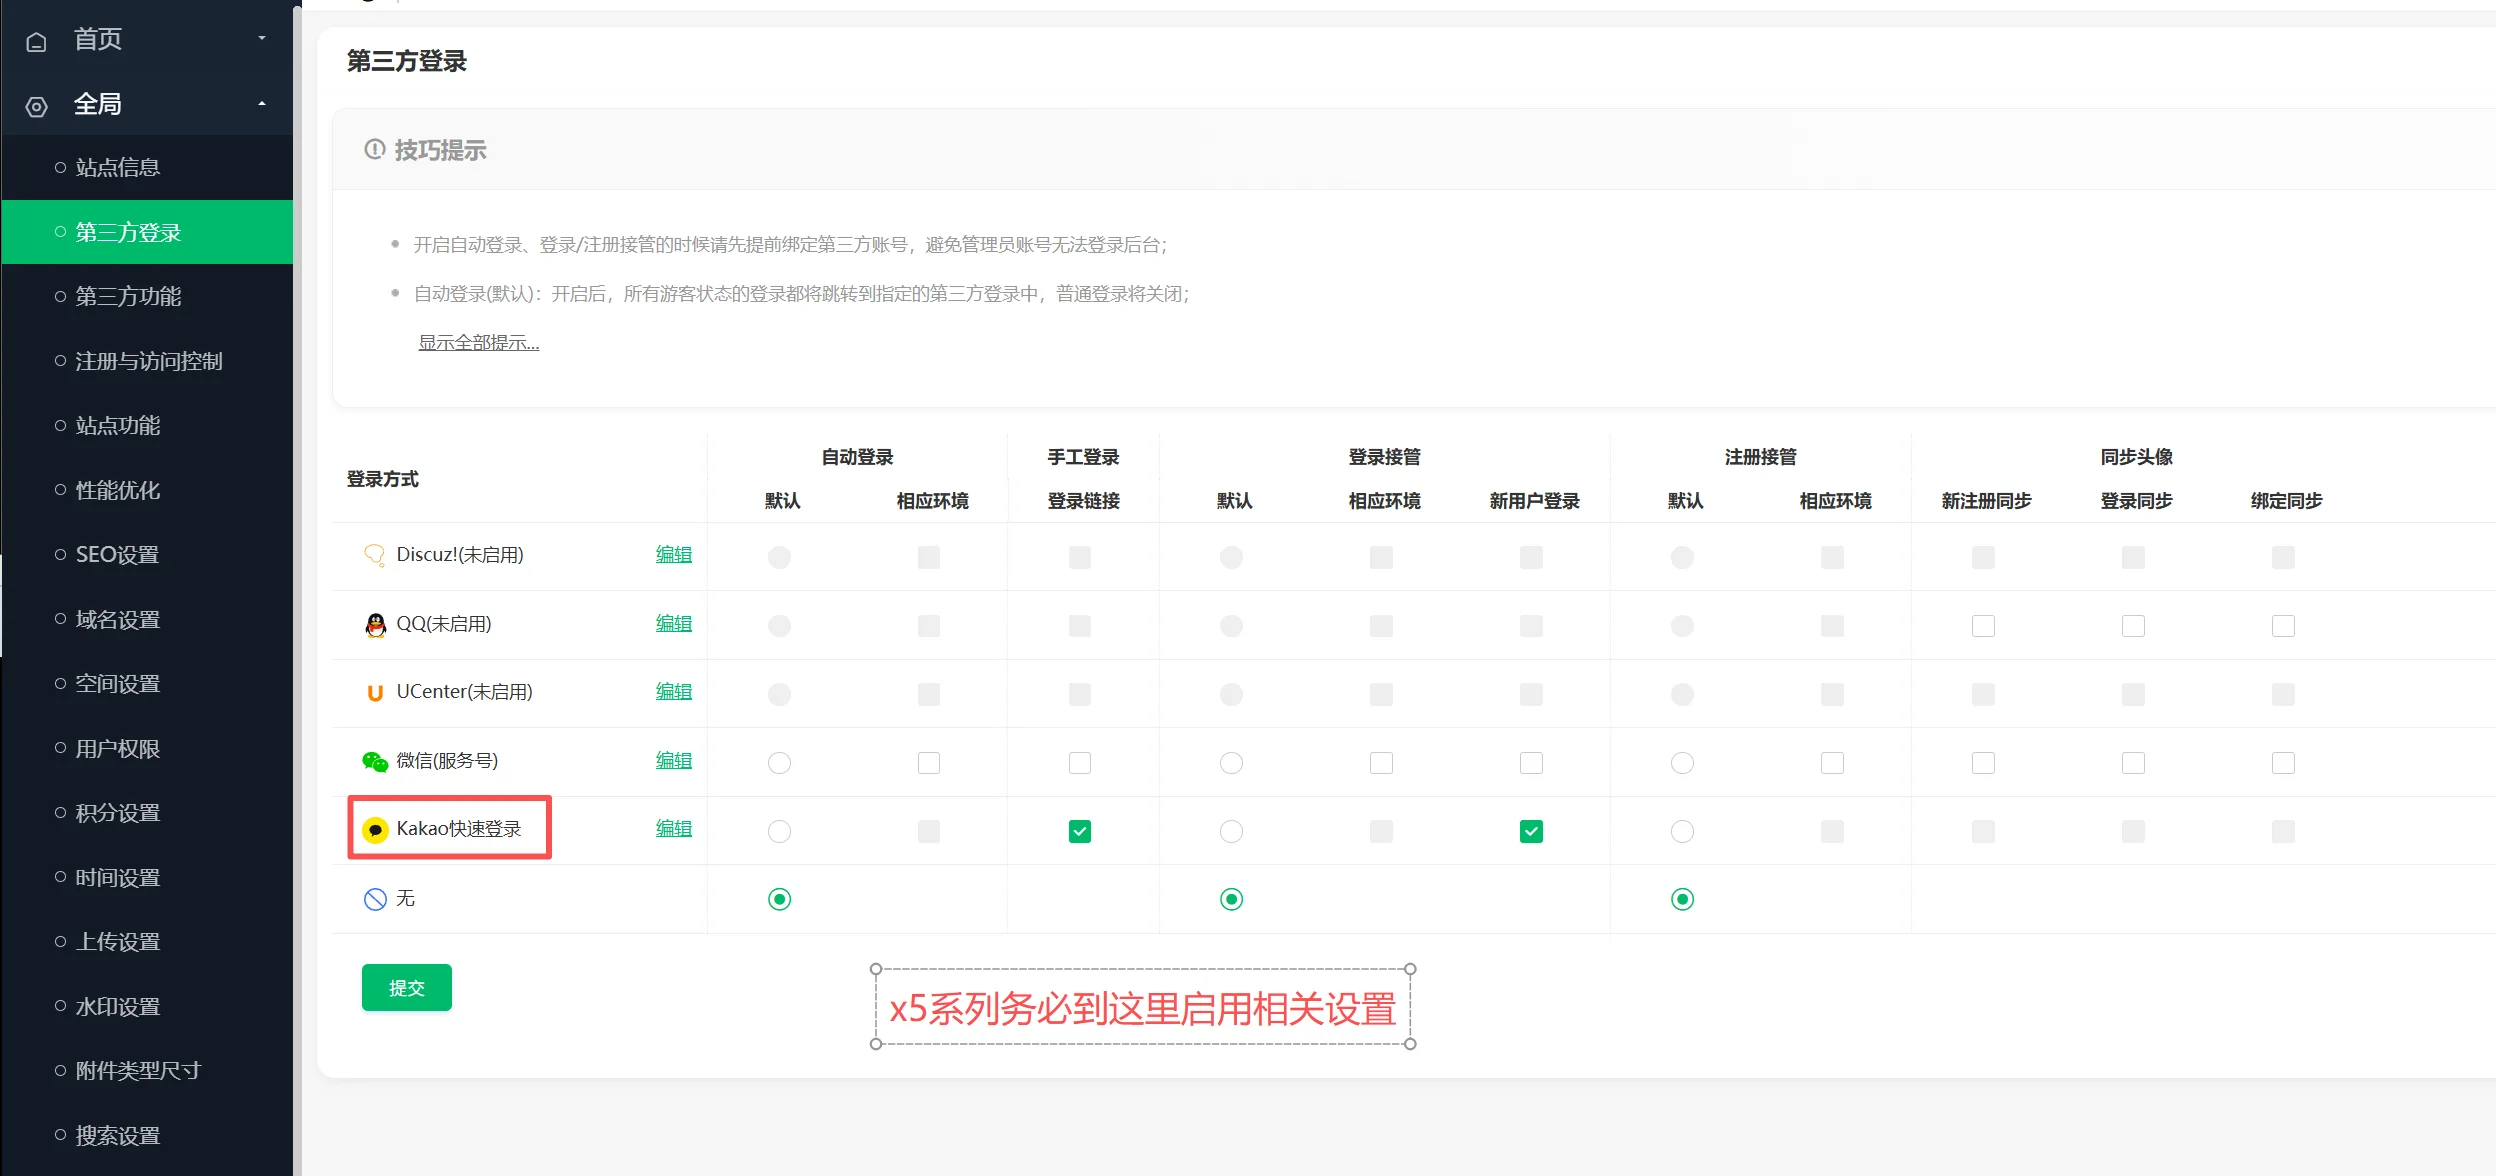Viewport: 2496px width, 1176px height.
Task: Click the home icon beside 首页
Action: coord(37,42)
